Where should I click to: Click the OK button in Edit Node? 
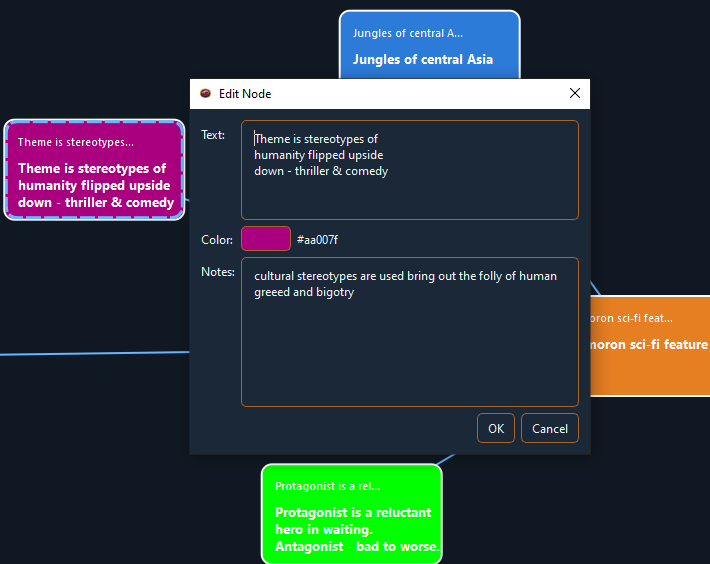tap(495, 428)
